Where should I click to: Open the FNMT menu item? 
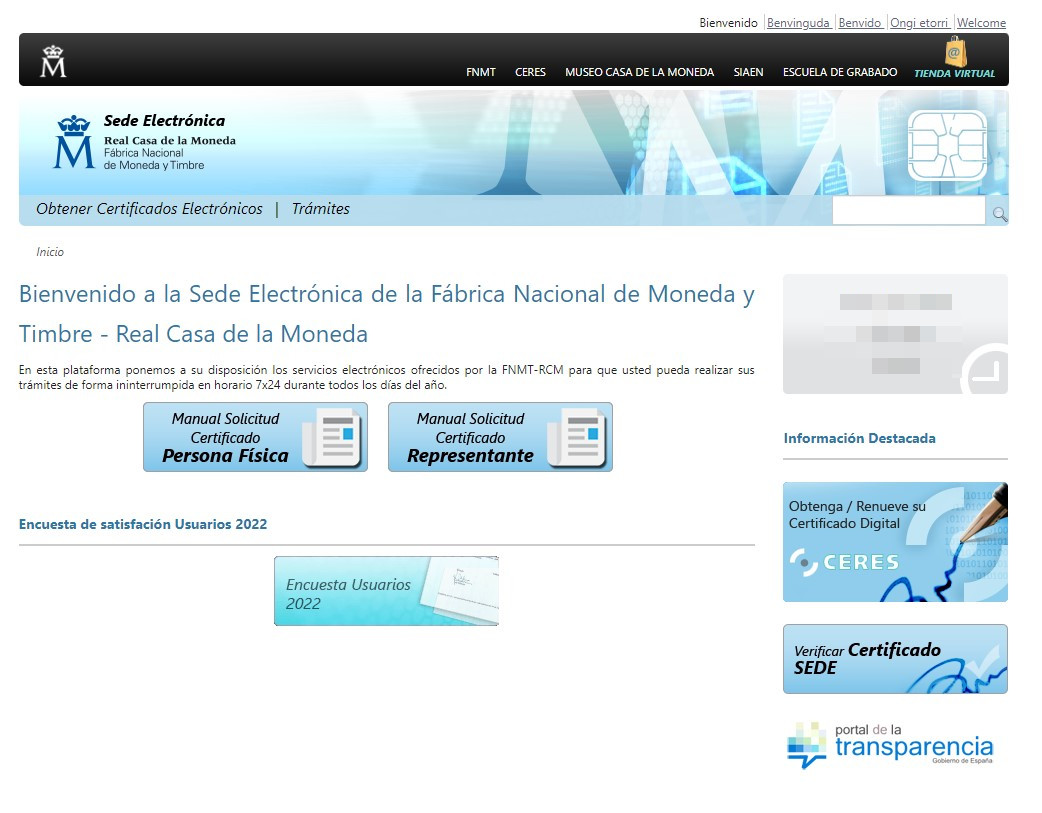point(480,72)
